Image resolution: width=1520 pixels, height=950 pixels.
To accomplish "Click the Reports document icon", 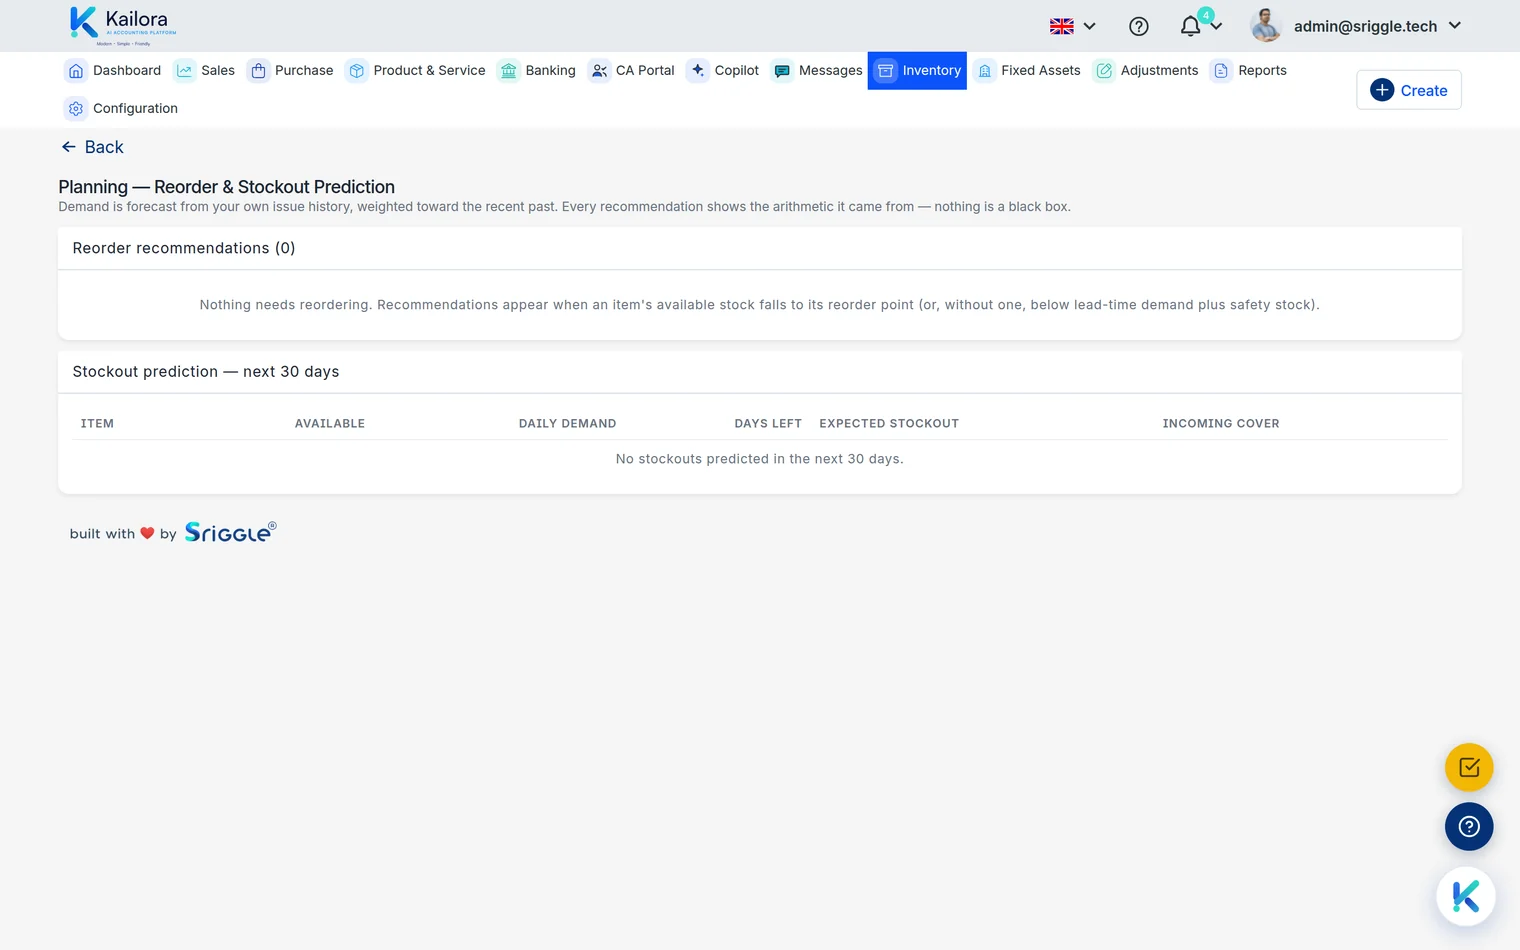I will coord(1221,71).
